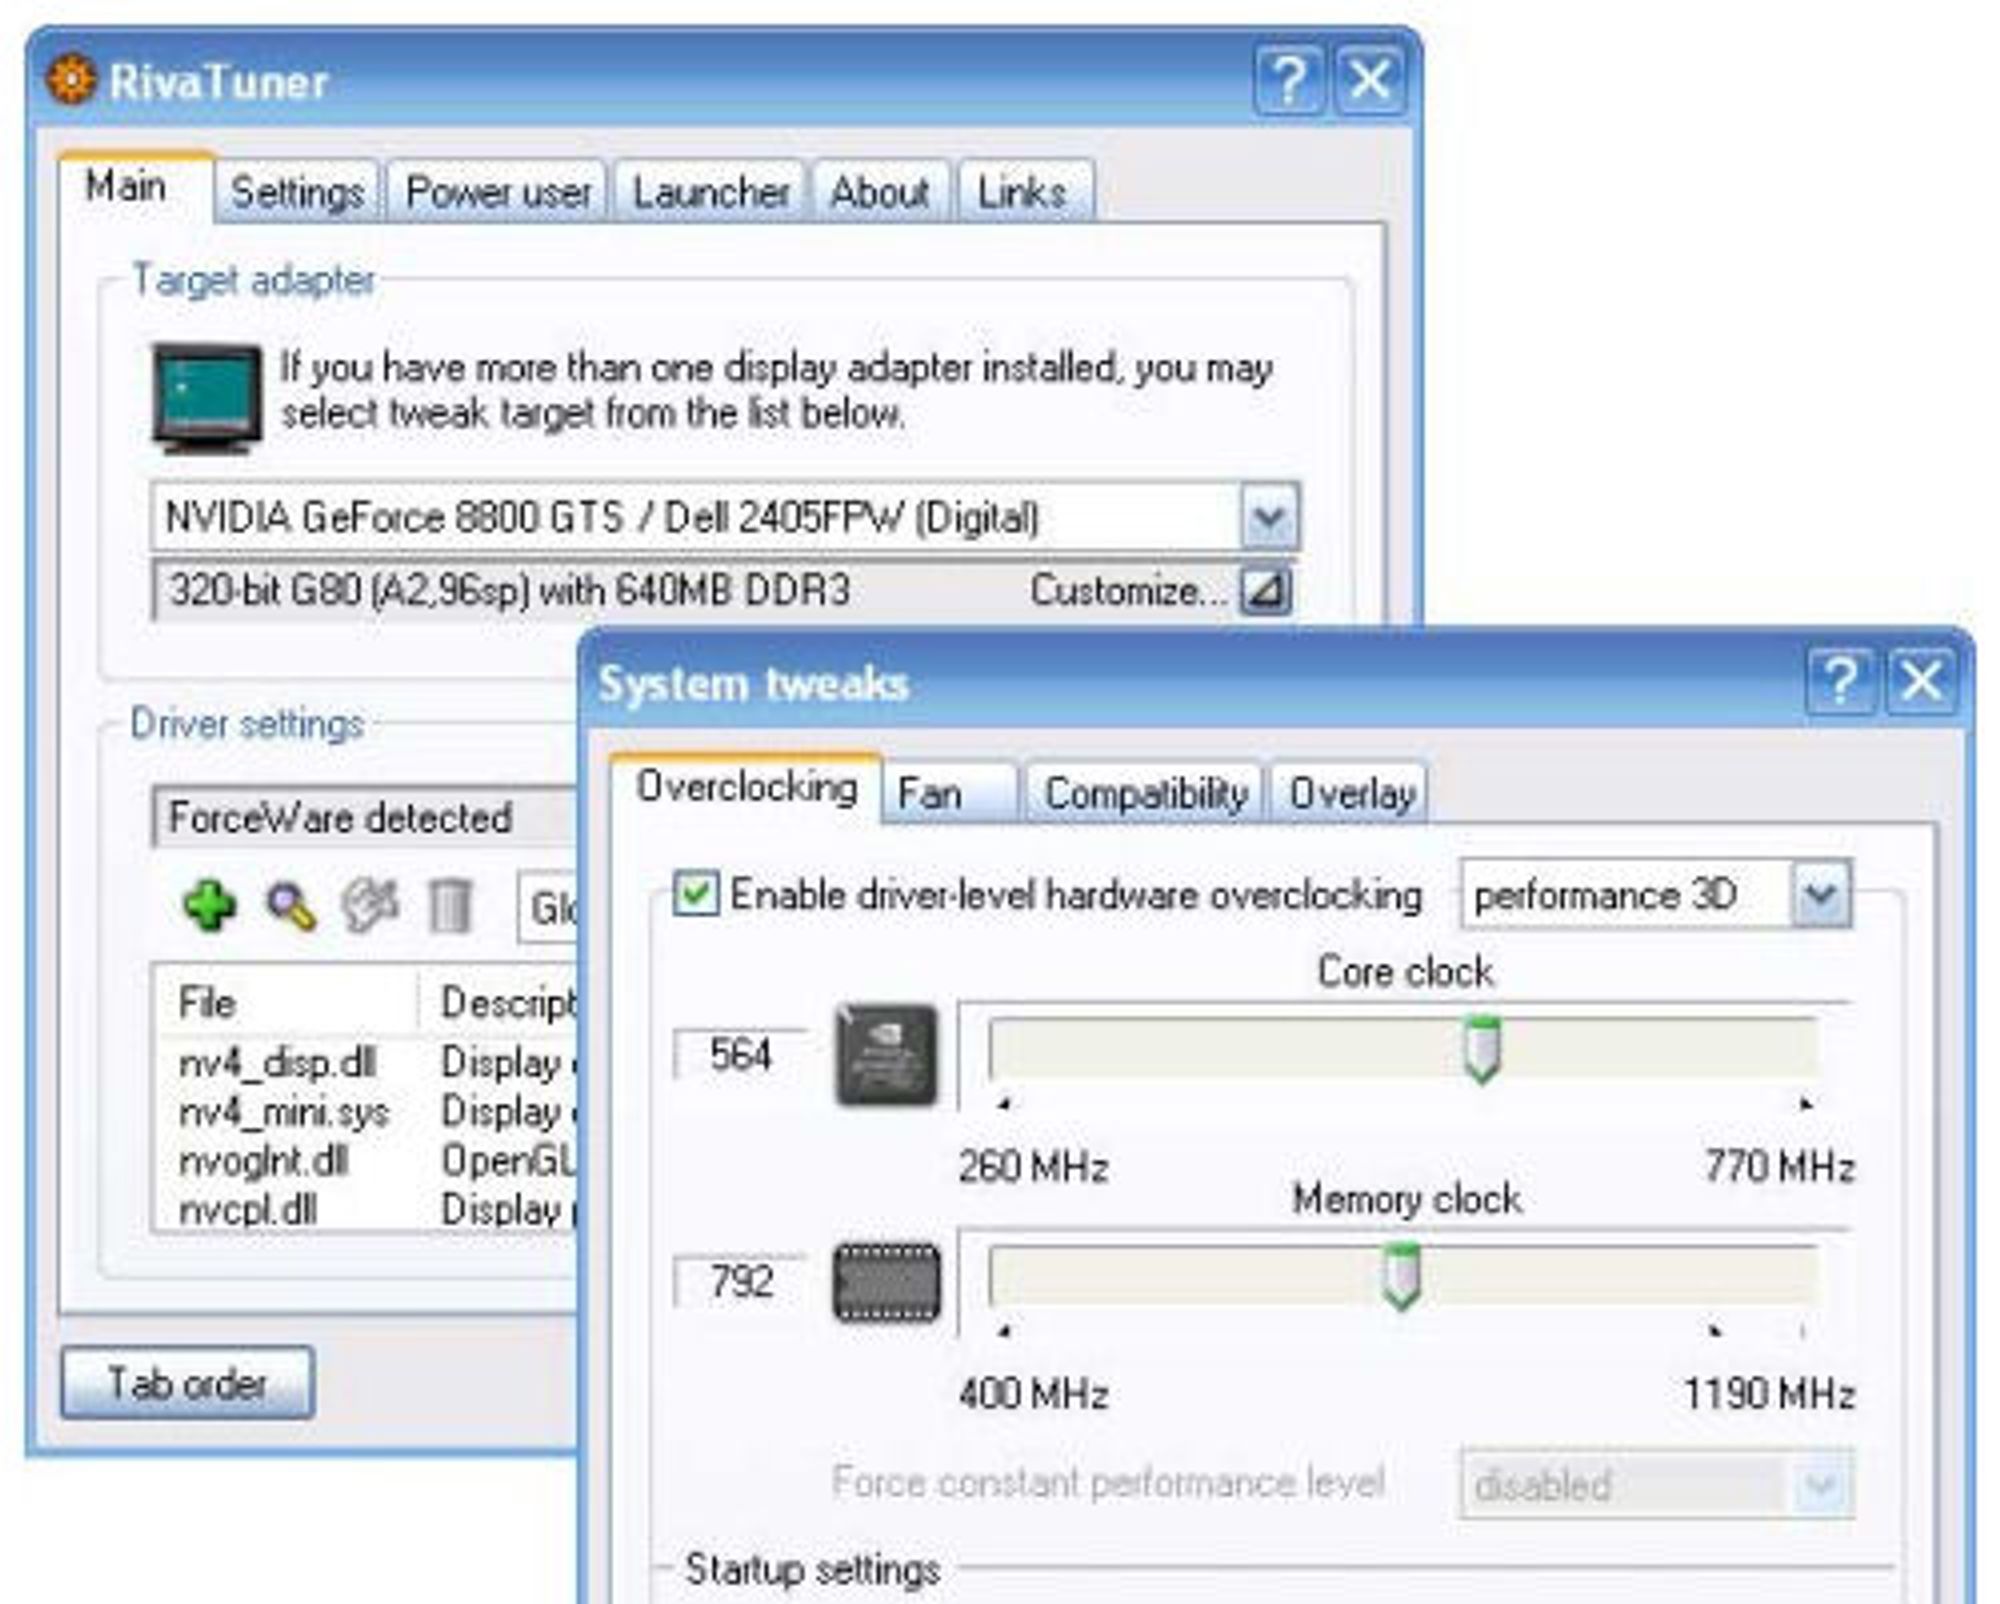The height and width of the screenshot is (1604, 2000).
Task: Switch to the Compatibility tab
Action: point(1146,794)
